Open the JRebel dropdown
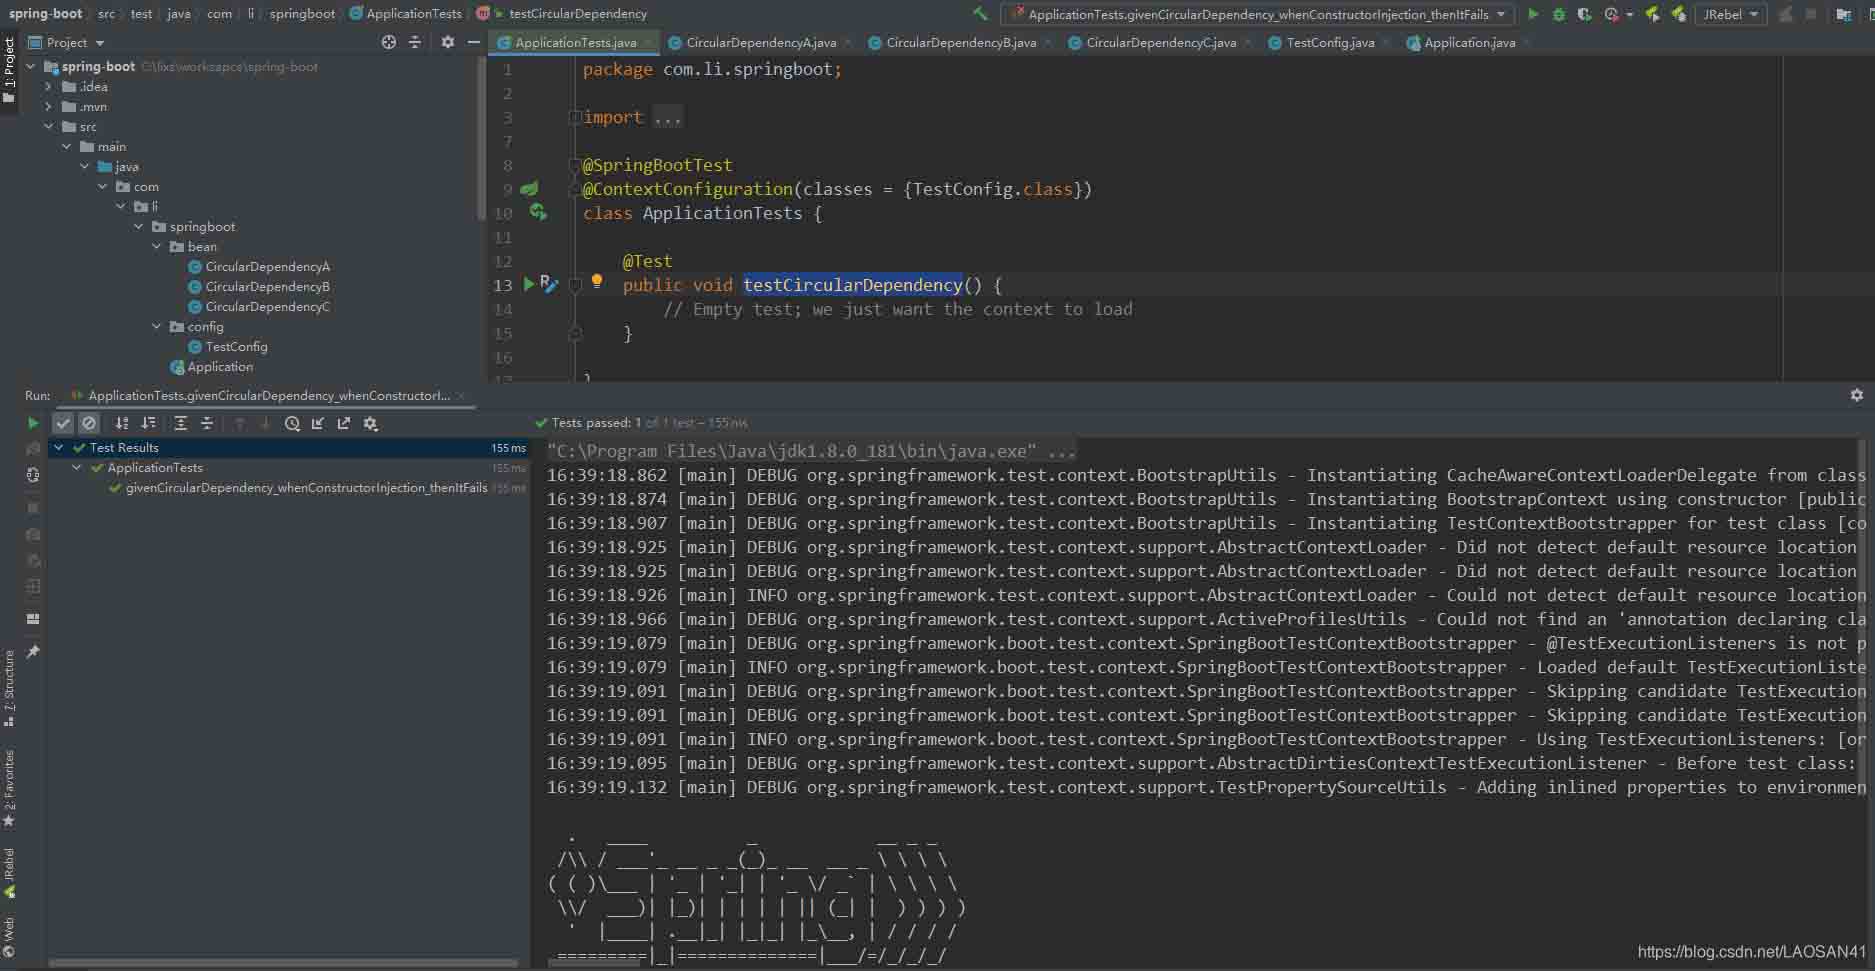This screenshot has width=1875, height=971. pyautogui.click(x=1730, y=14)
